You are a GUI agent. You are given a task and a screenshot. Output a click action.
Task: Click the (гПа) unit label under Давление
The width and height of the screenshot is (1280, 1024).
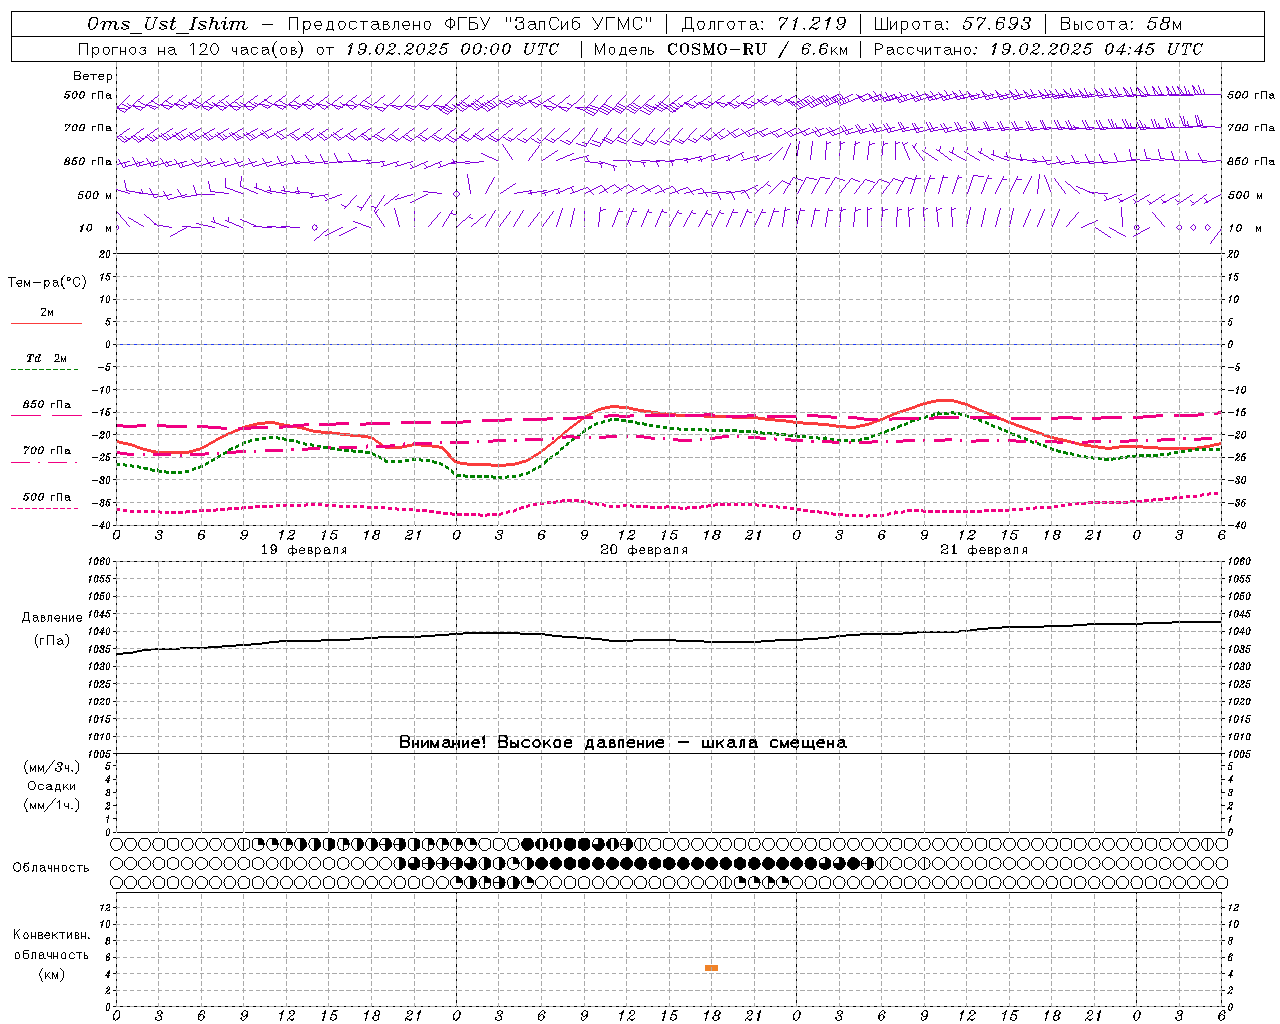pos(52,641)
